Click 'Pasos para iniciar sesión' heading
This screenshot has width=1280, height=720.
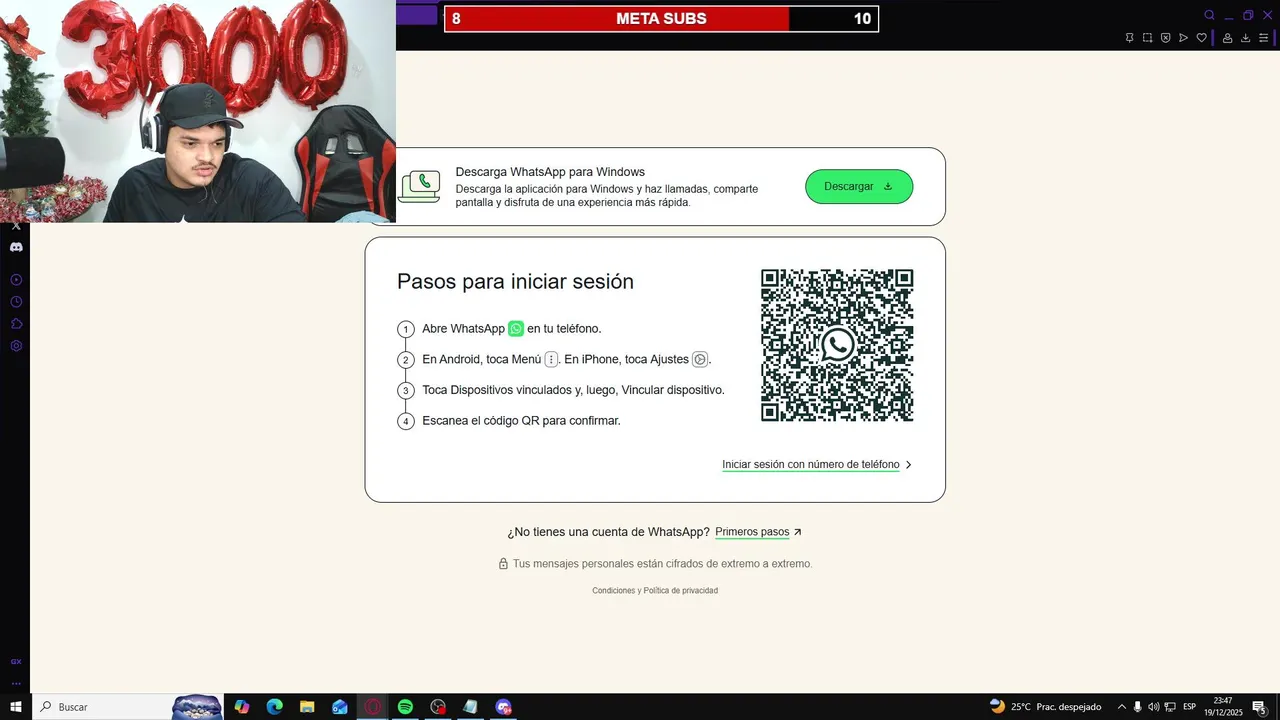pyautogui.click(x=515, y=282)
